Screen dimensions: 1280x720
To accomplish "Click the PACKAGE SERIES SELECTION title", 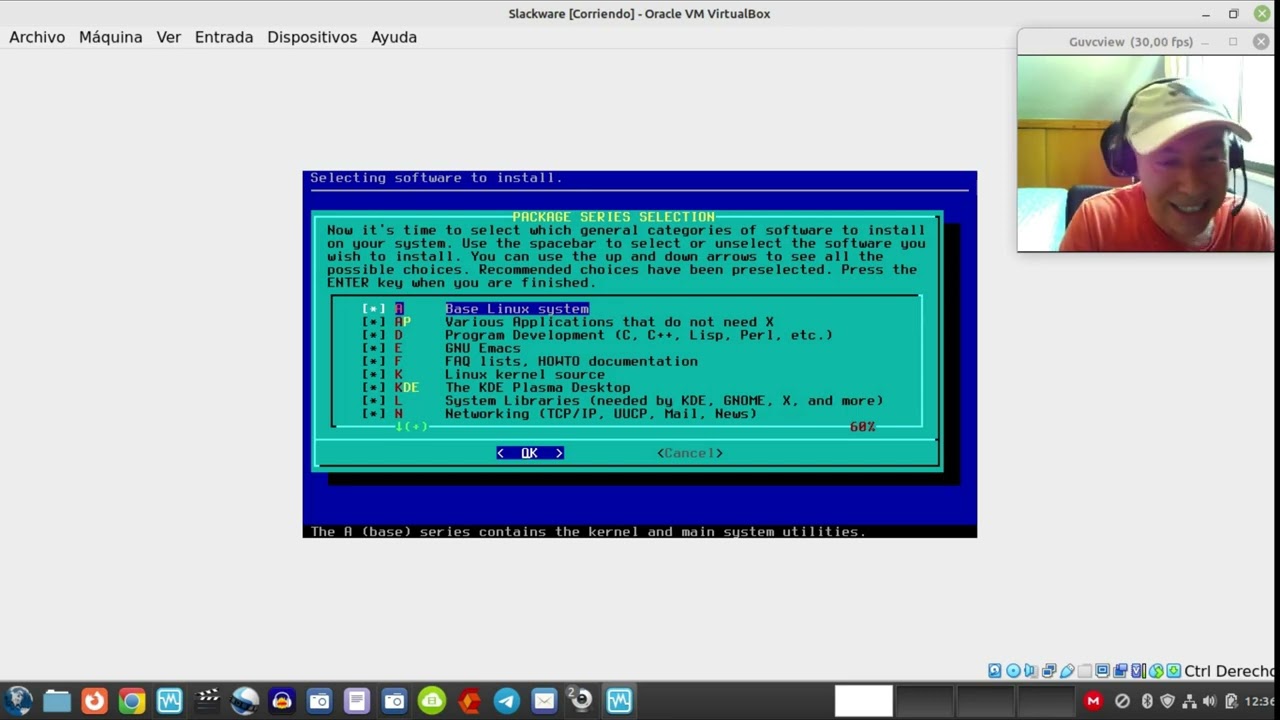I will coord(613,216).
